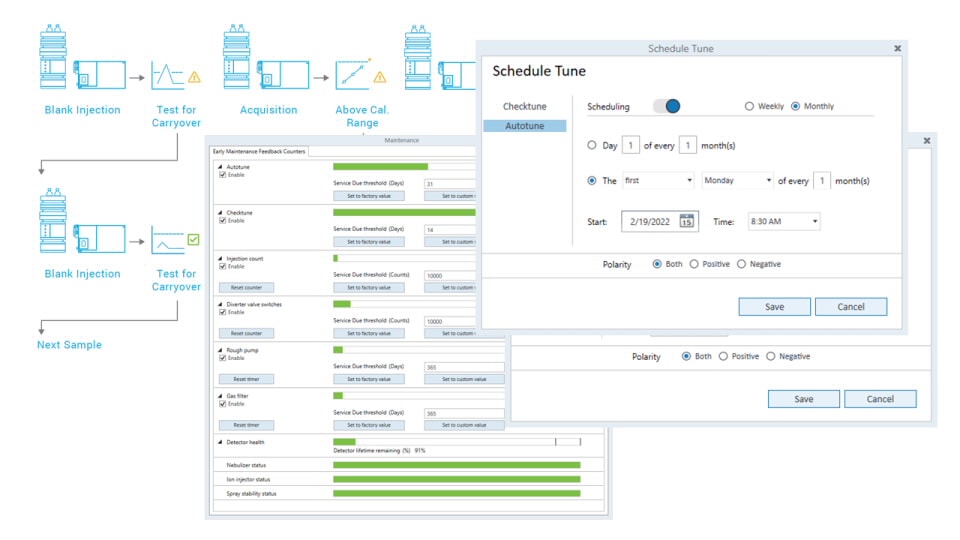Open the Start date calendar picker icon
Image resolution: width=960 pixels, height=540 pixels.
pos(687,221)
